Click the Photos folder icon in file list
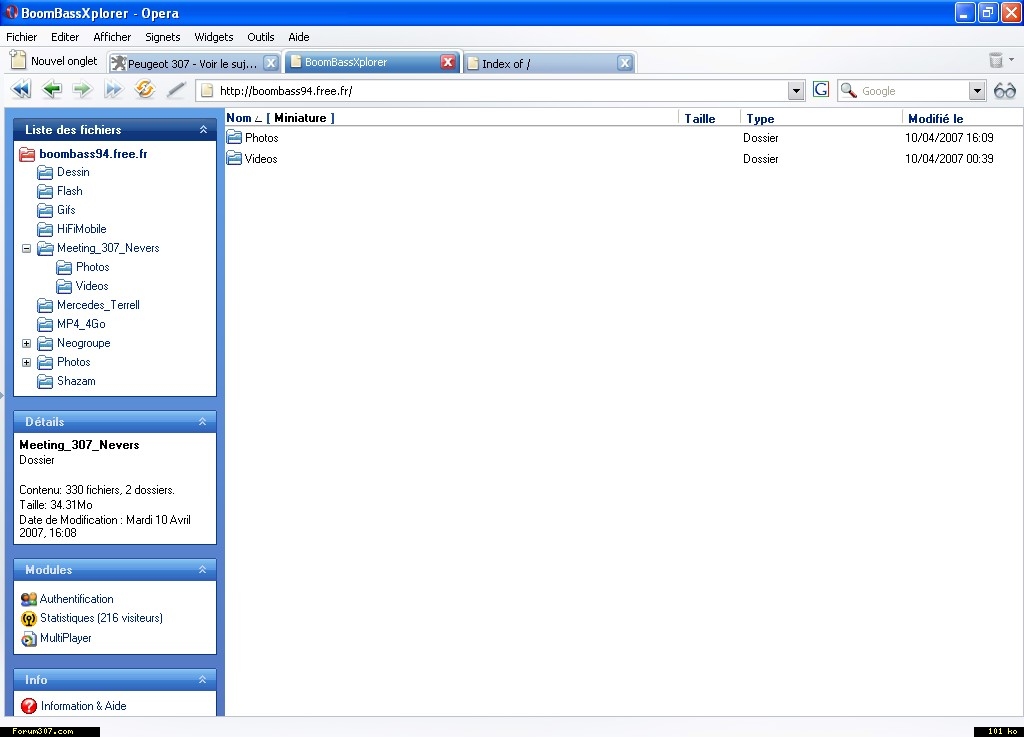The height and width of the screenshot is (737, 1024). 234,138
